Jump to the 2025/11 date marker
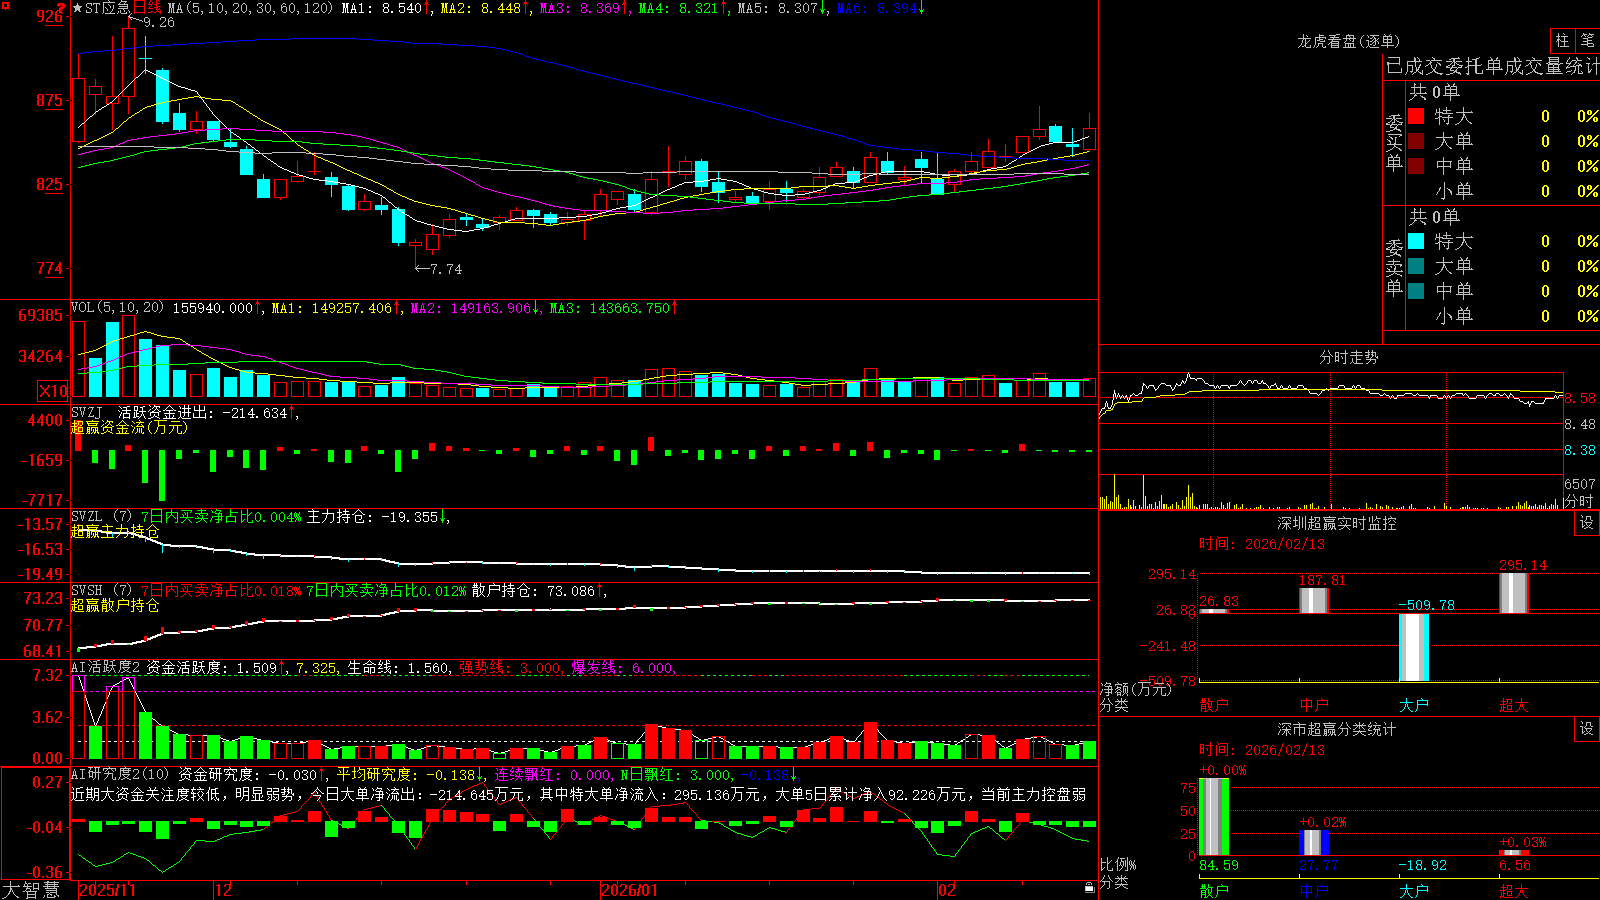1600x900 pixels. 107,890
